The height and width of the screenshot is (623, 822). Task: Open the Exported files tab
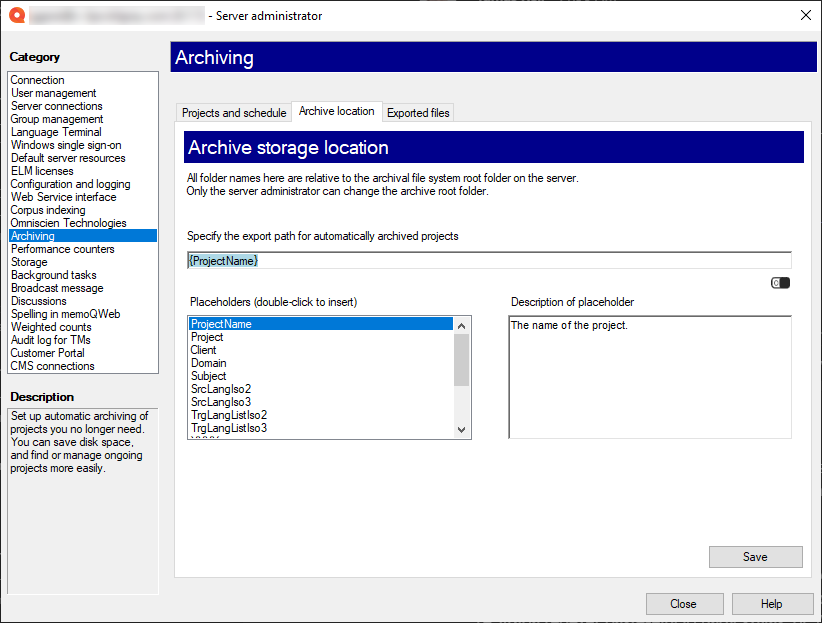(418, 113)
